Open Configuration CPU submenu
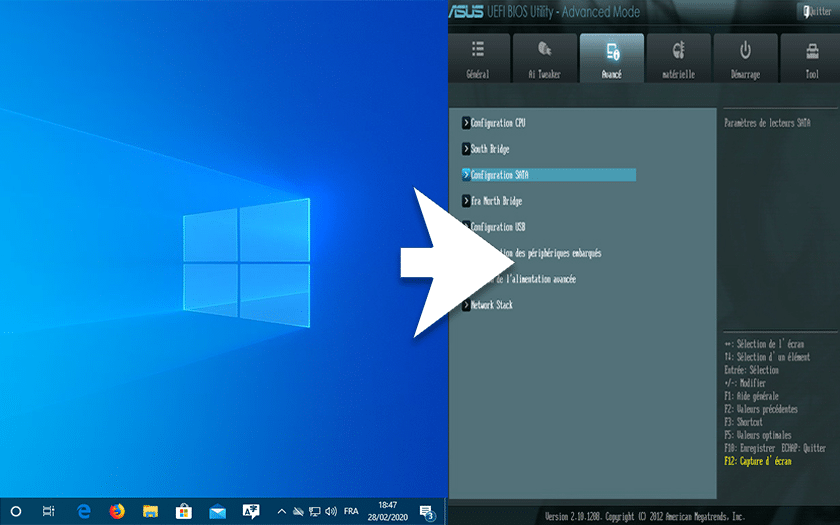The image size is (840, 525). (x=493, y=123)
